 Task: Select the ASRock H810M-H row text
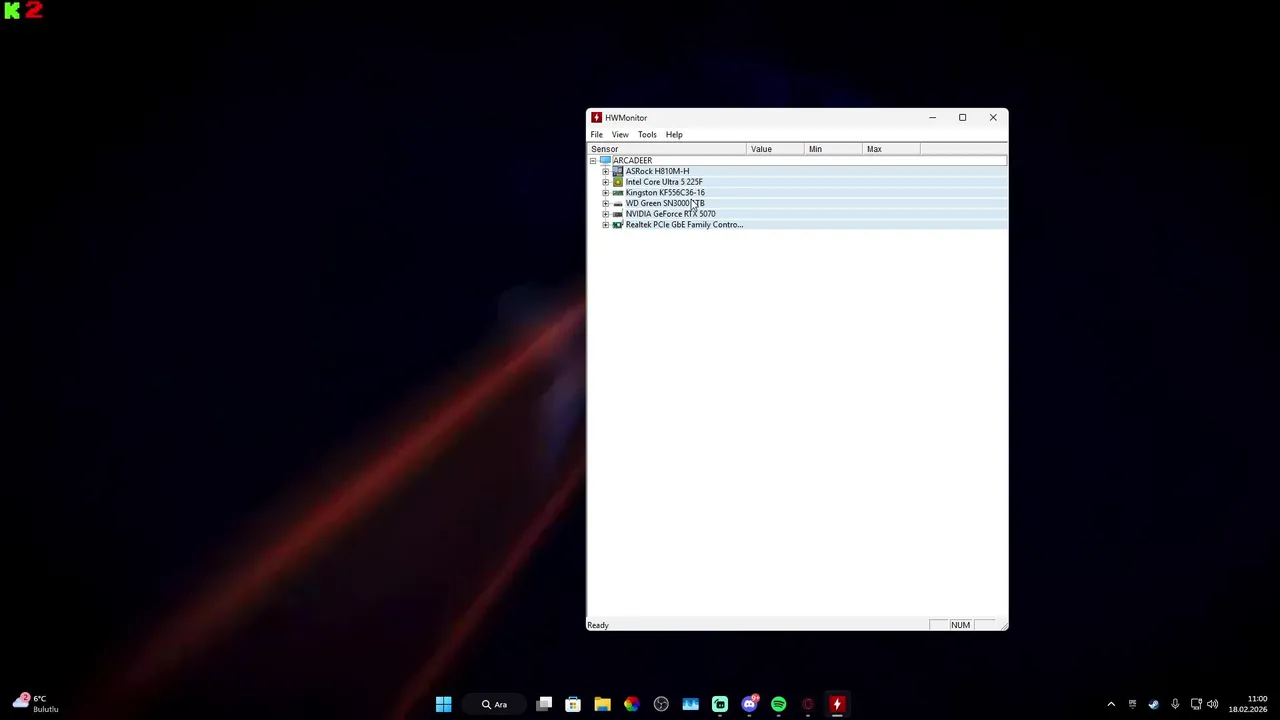click(657, 171)
